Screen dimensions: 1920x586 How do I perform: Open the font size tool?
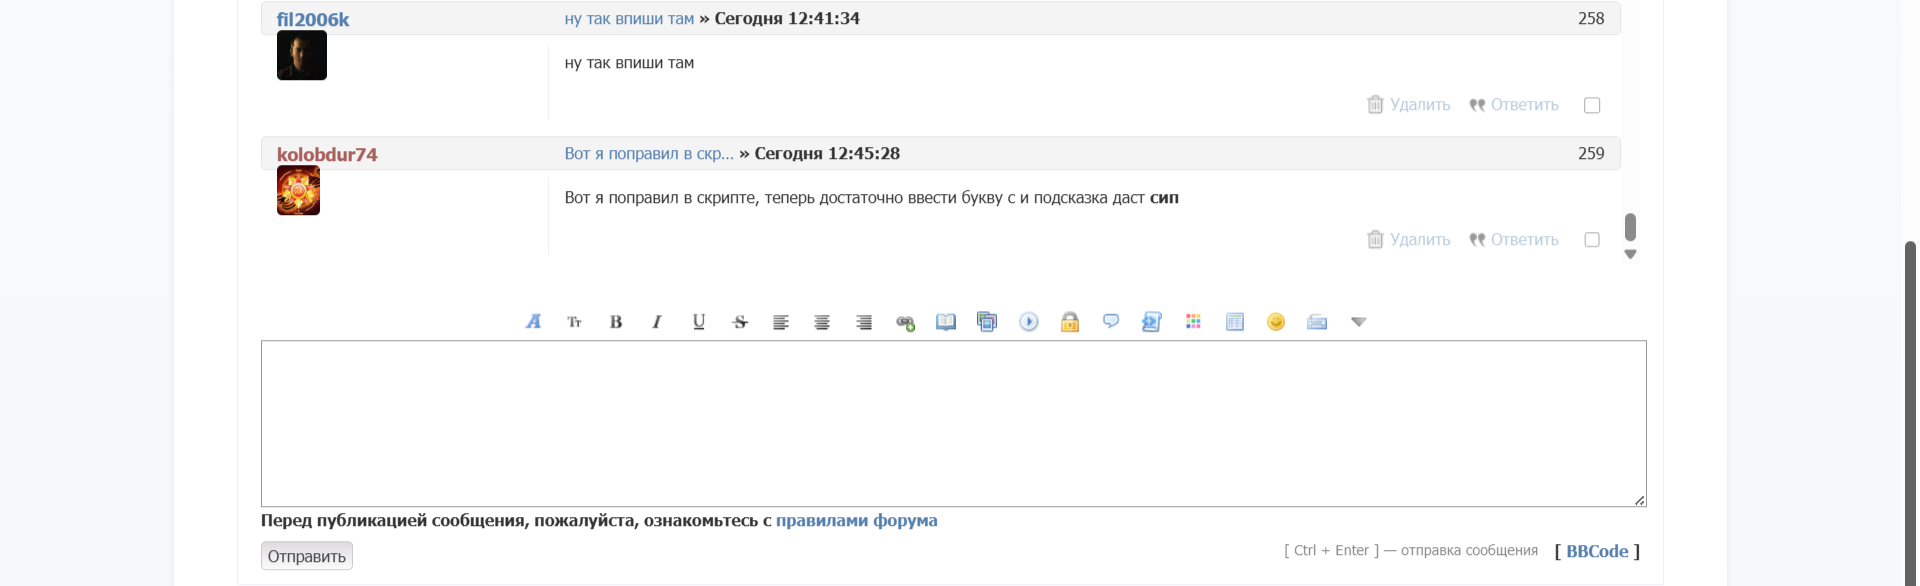574,322
